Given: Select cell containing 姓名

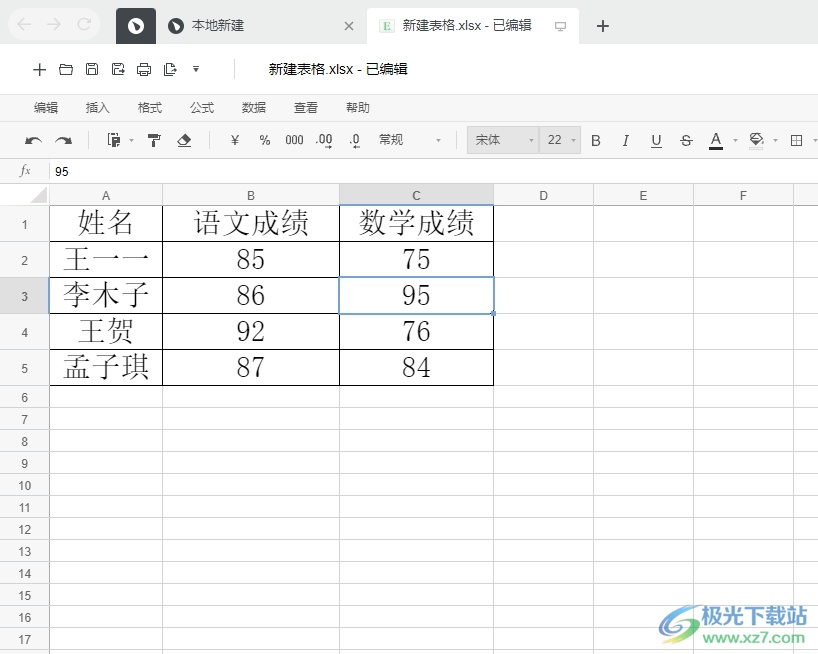Looking at the screenshot, I should [x=106, y=223].
